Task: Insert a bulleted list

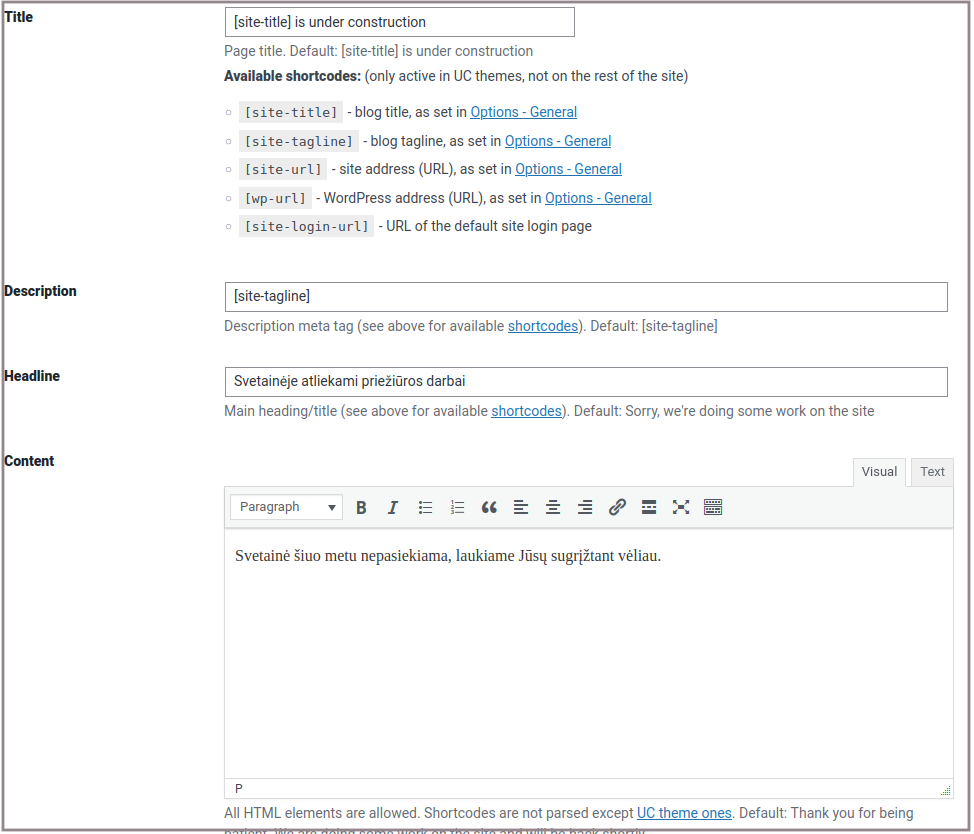Action: (x=425, y=508)
